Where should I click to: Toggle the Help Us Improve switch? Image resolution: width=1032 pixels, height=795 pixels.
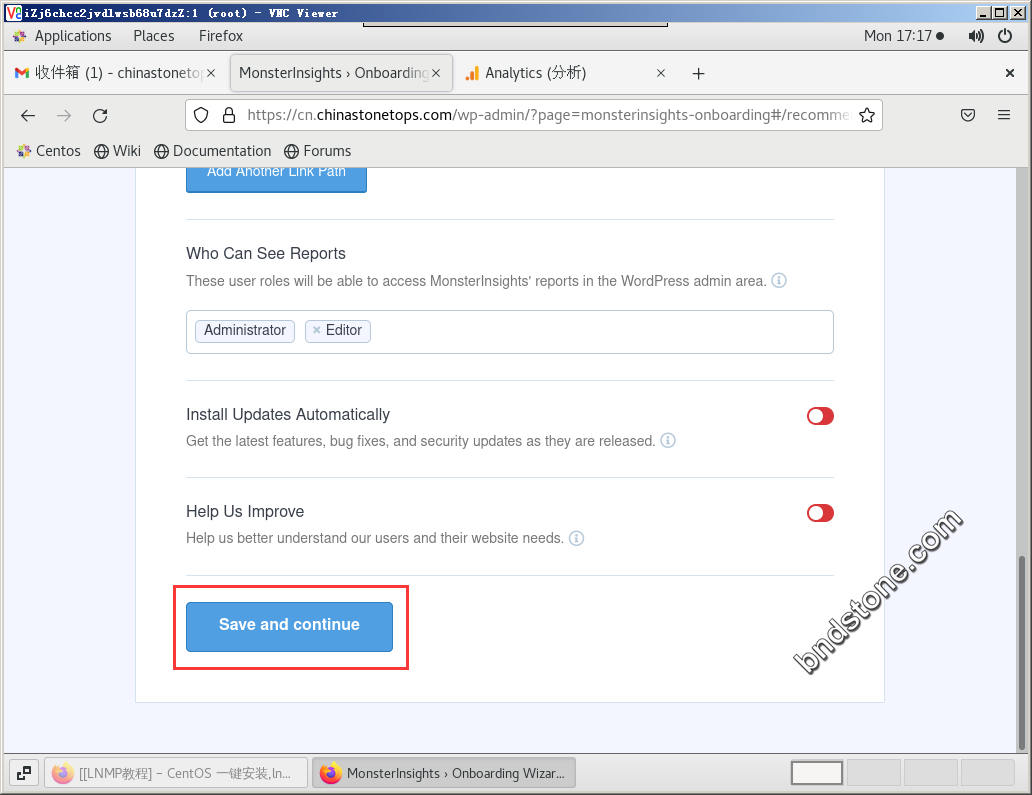(820, 513)
